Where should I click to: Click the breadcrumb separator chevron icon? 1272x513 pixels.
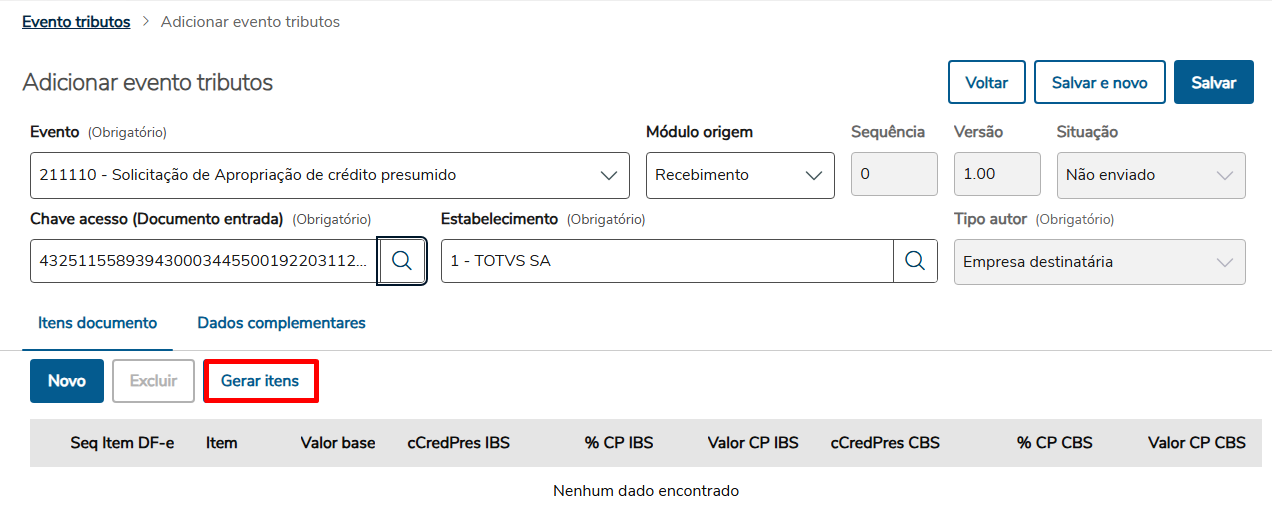pyautogui.click(x=146, y=22)
